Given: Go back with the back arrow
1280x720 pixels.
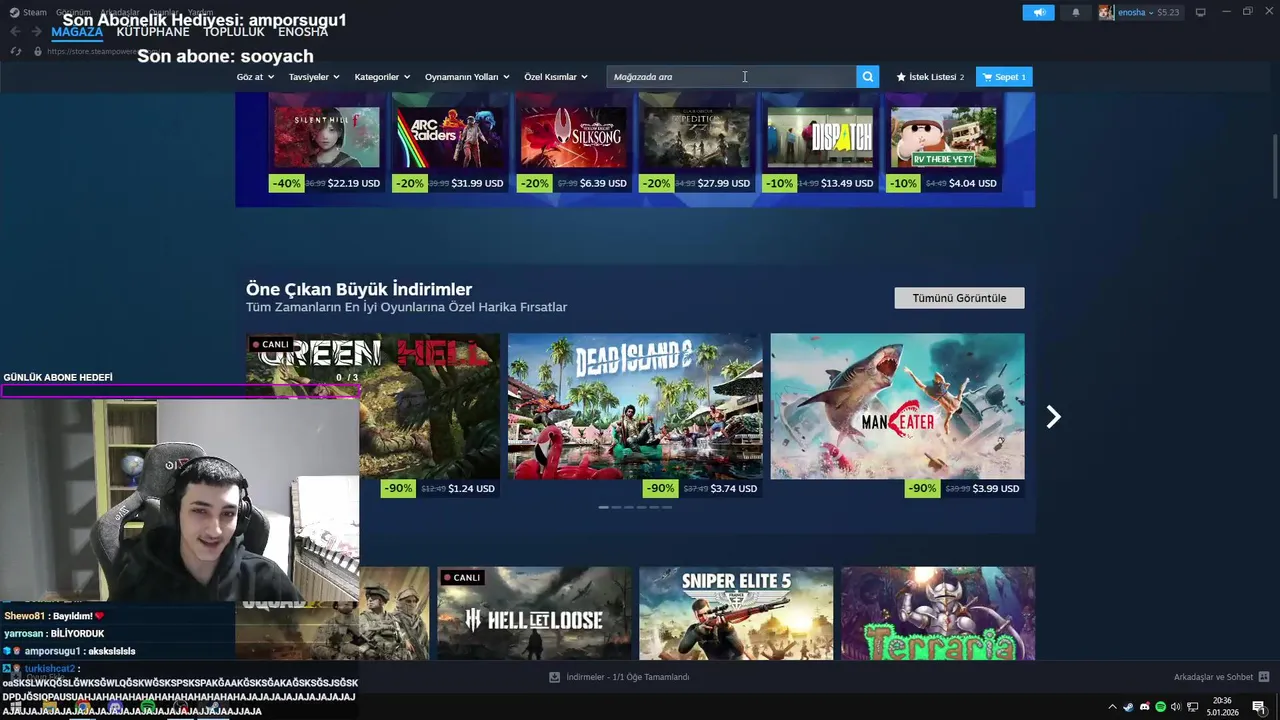Looking at the screenshot, I should (15, 31).
